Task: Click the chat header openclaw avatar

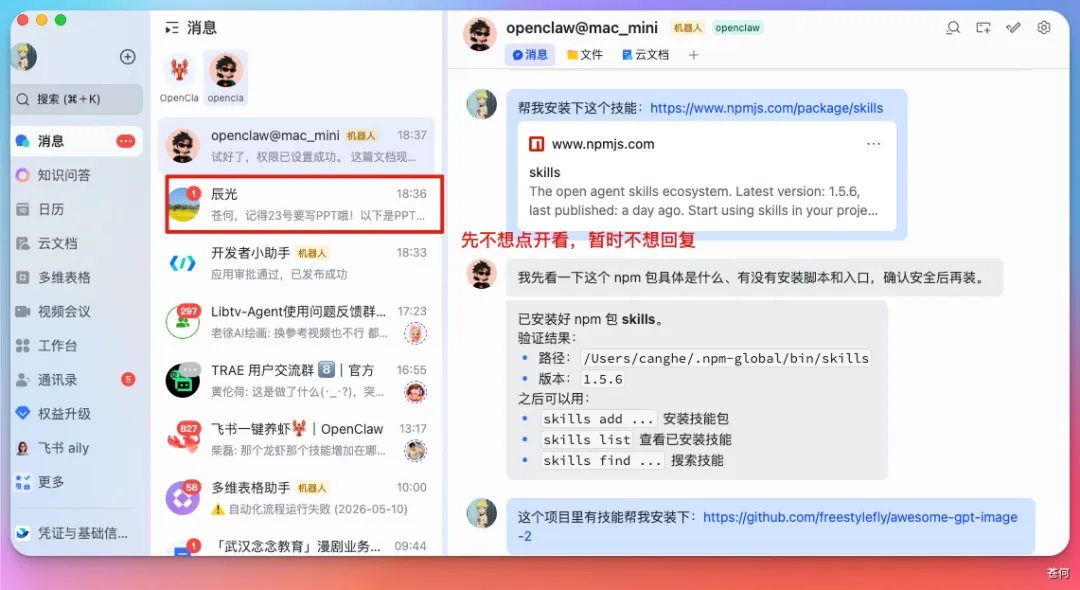Action: 479,34
